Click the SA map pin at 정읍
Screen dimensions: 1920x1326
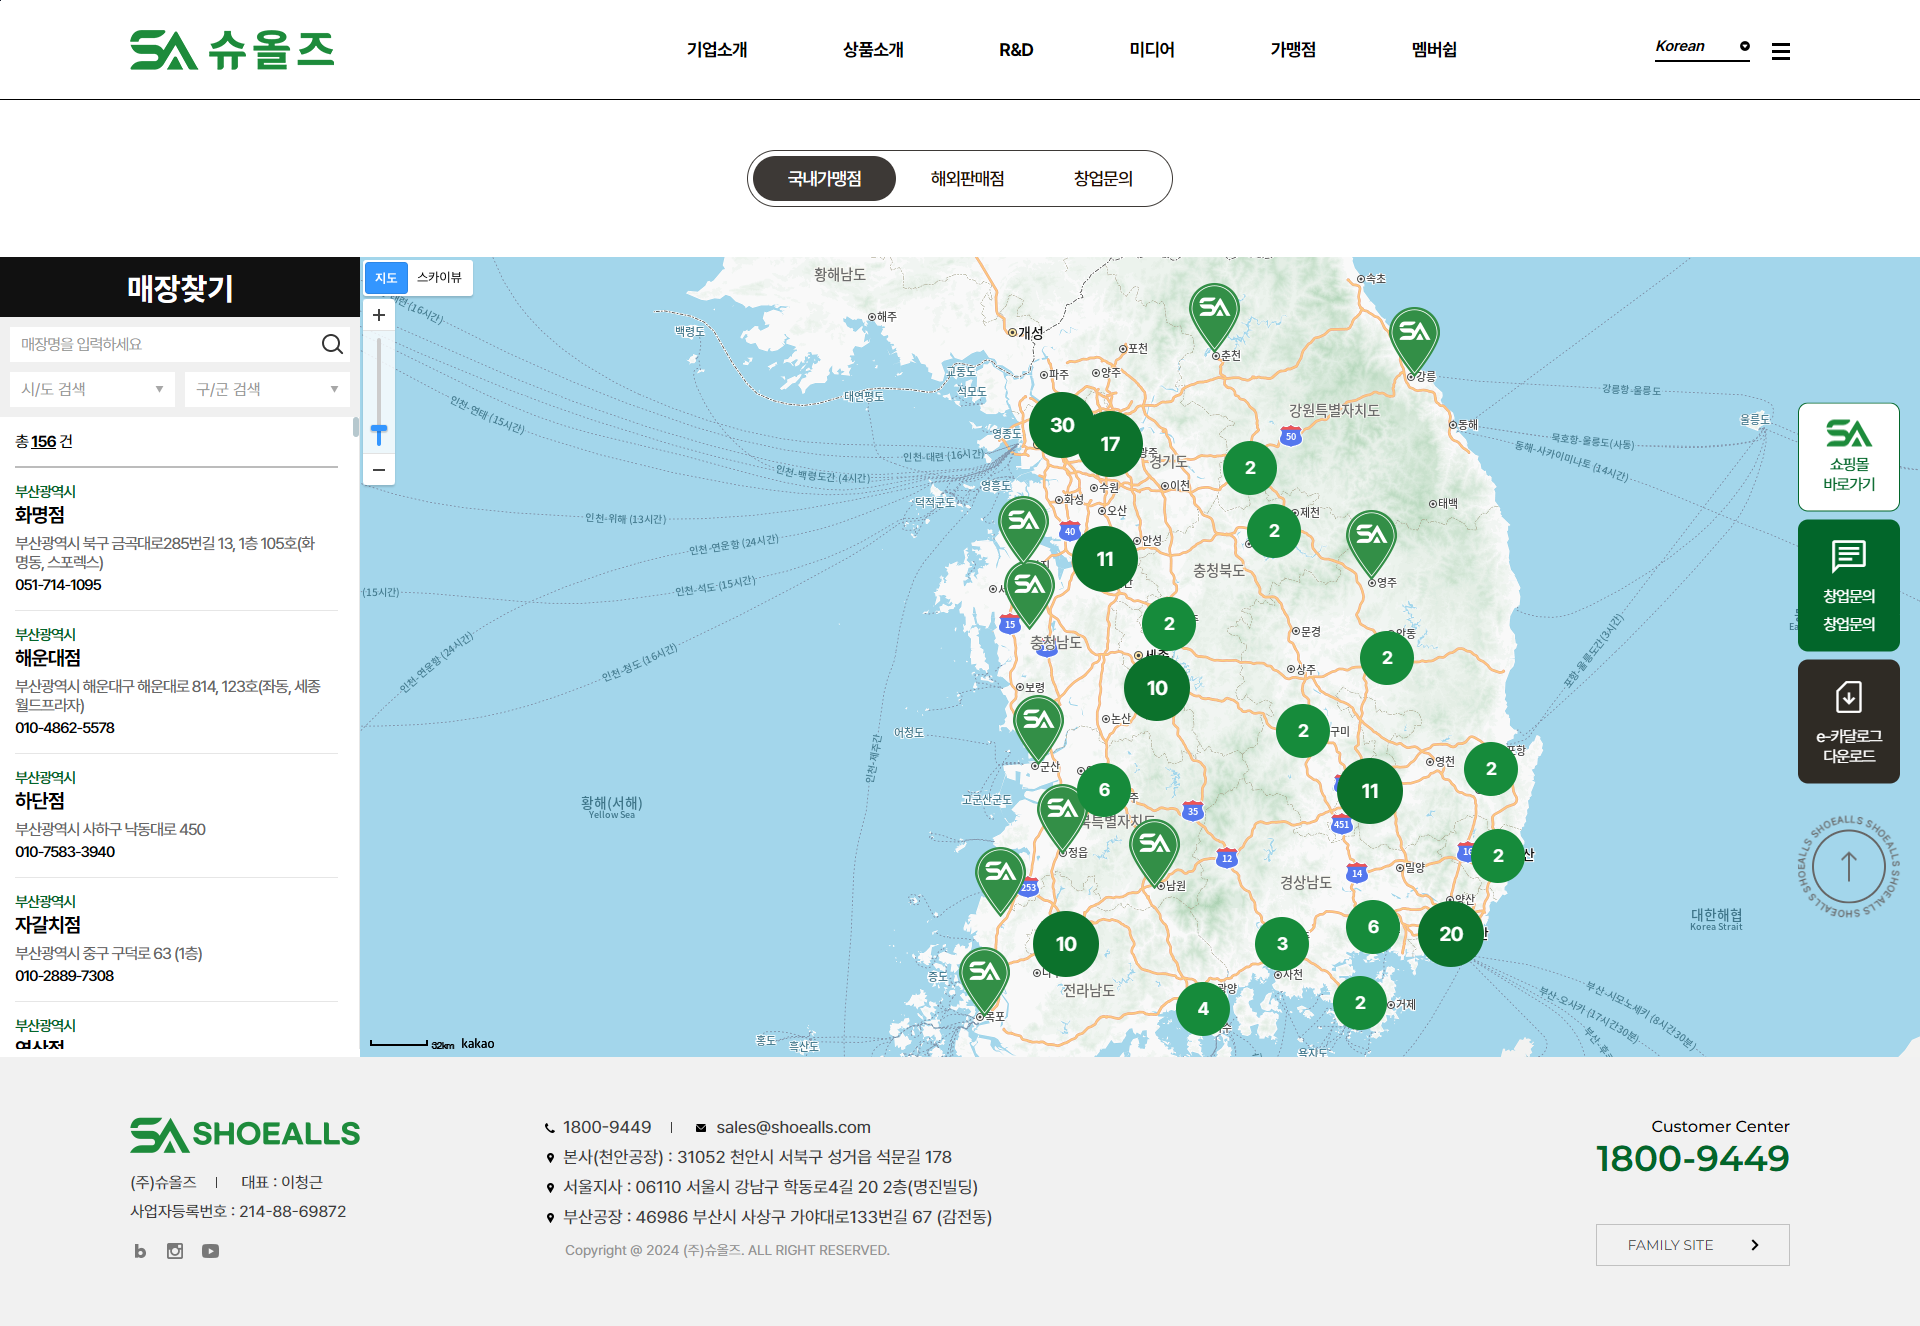(1062, 819)
